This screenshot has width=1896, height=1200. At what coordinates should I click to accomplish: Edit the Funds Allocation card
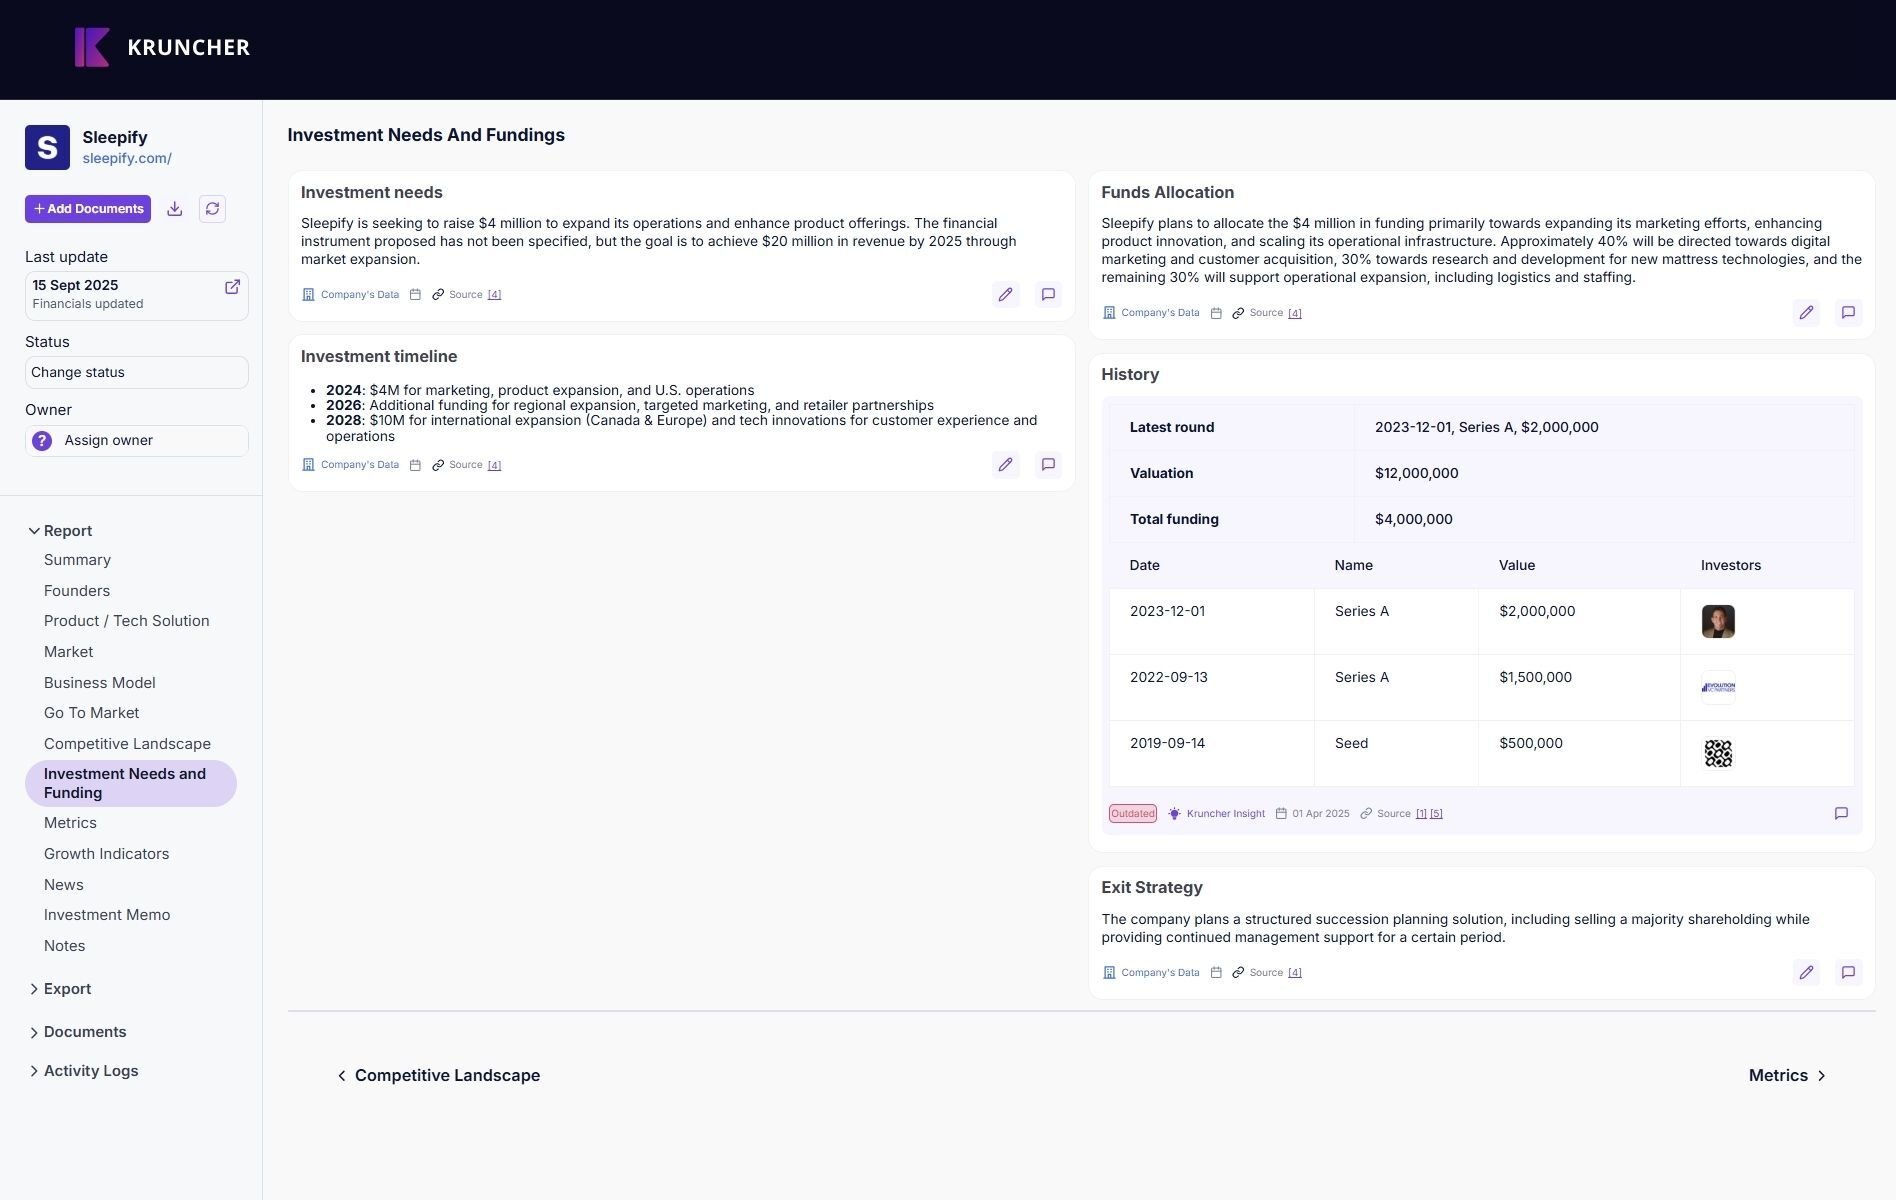[x=1805, y=313]
